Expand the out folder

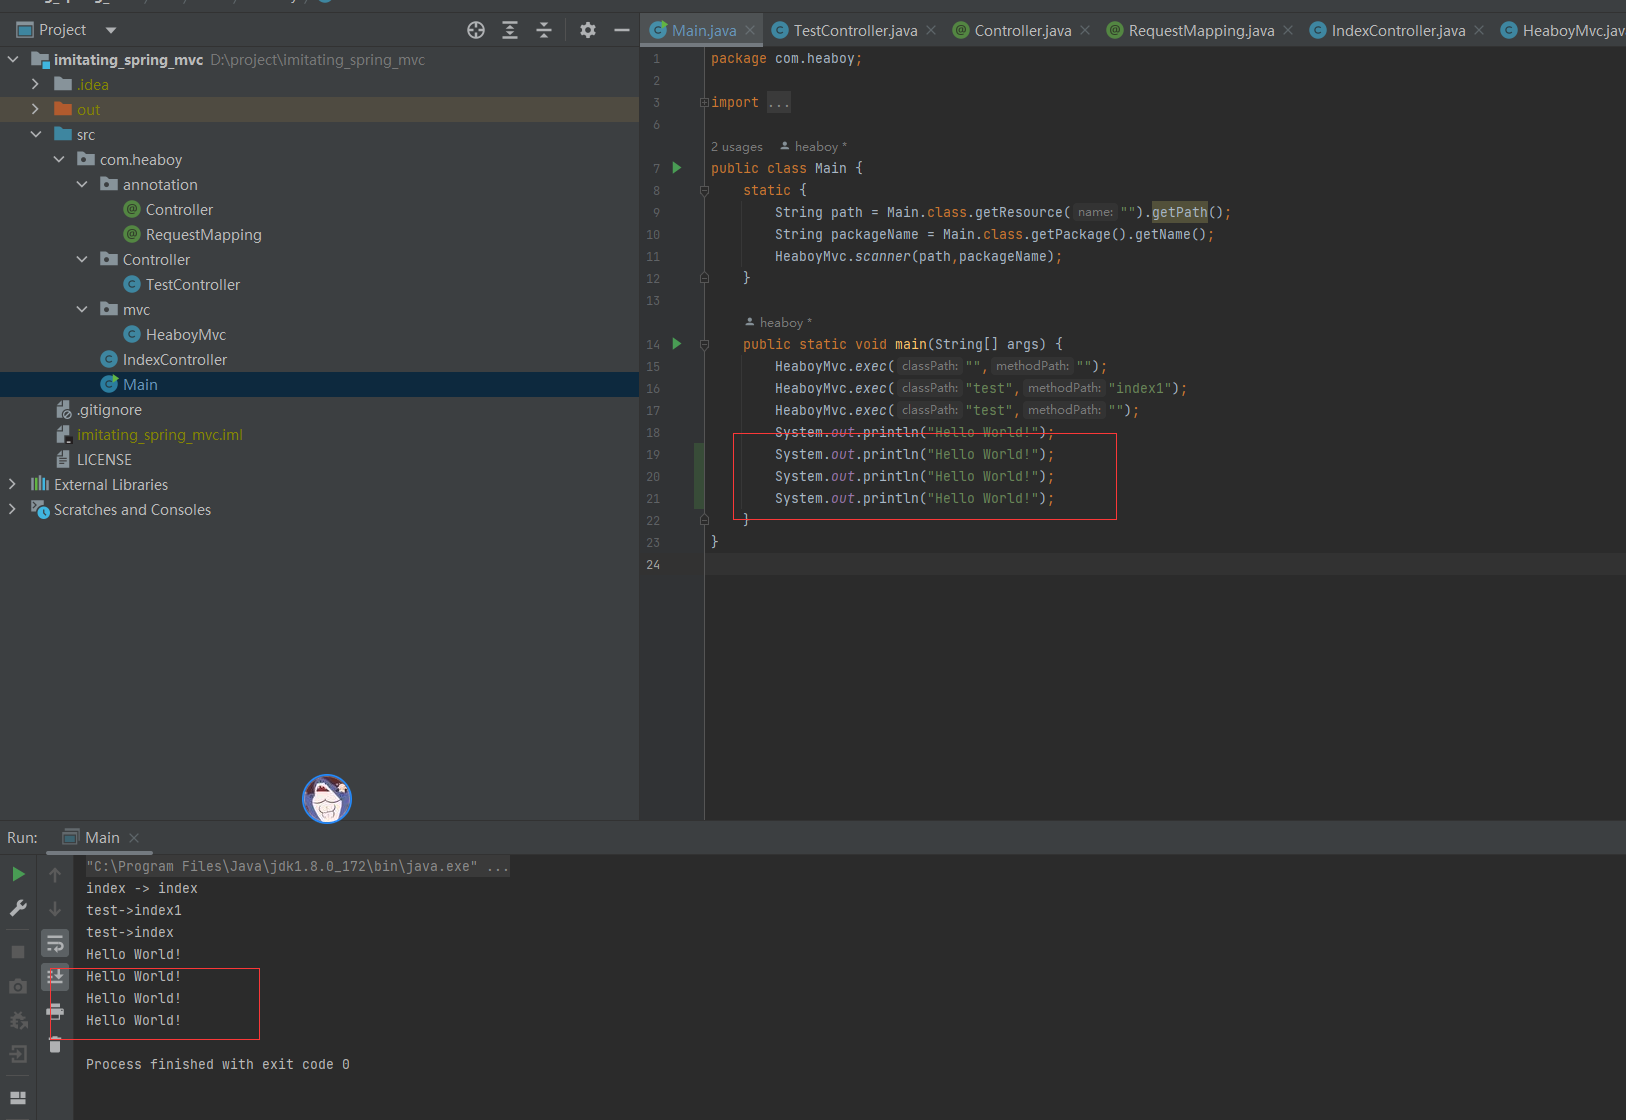[35, 109]
